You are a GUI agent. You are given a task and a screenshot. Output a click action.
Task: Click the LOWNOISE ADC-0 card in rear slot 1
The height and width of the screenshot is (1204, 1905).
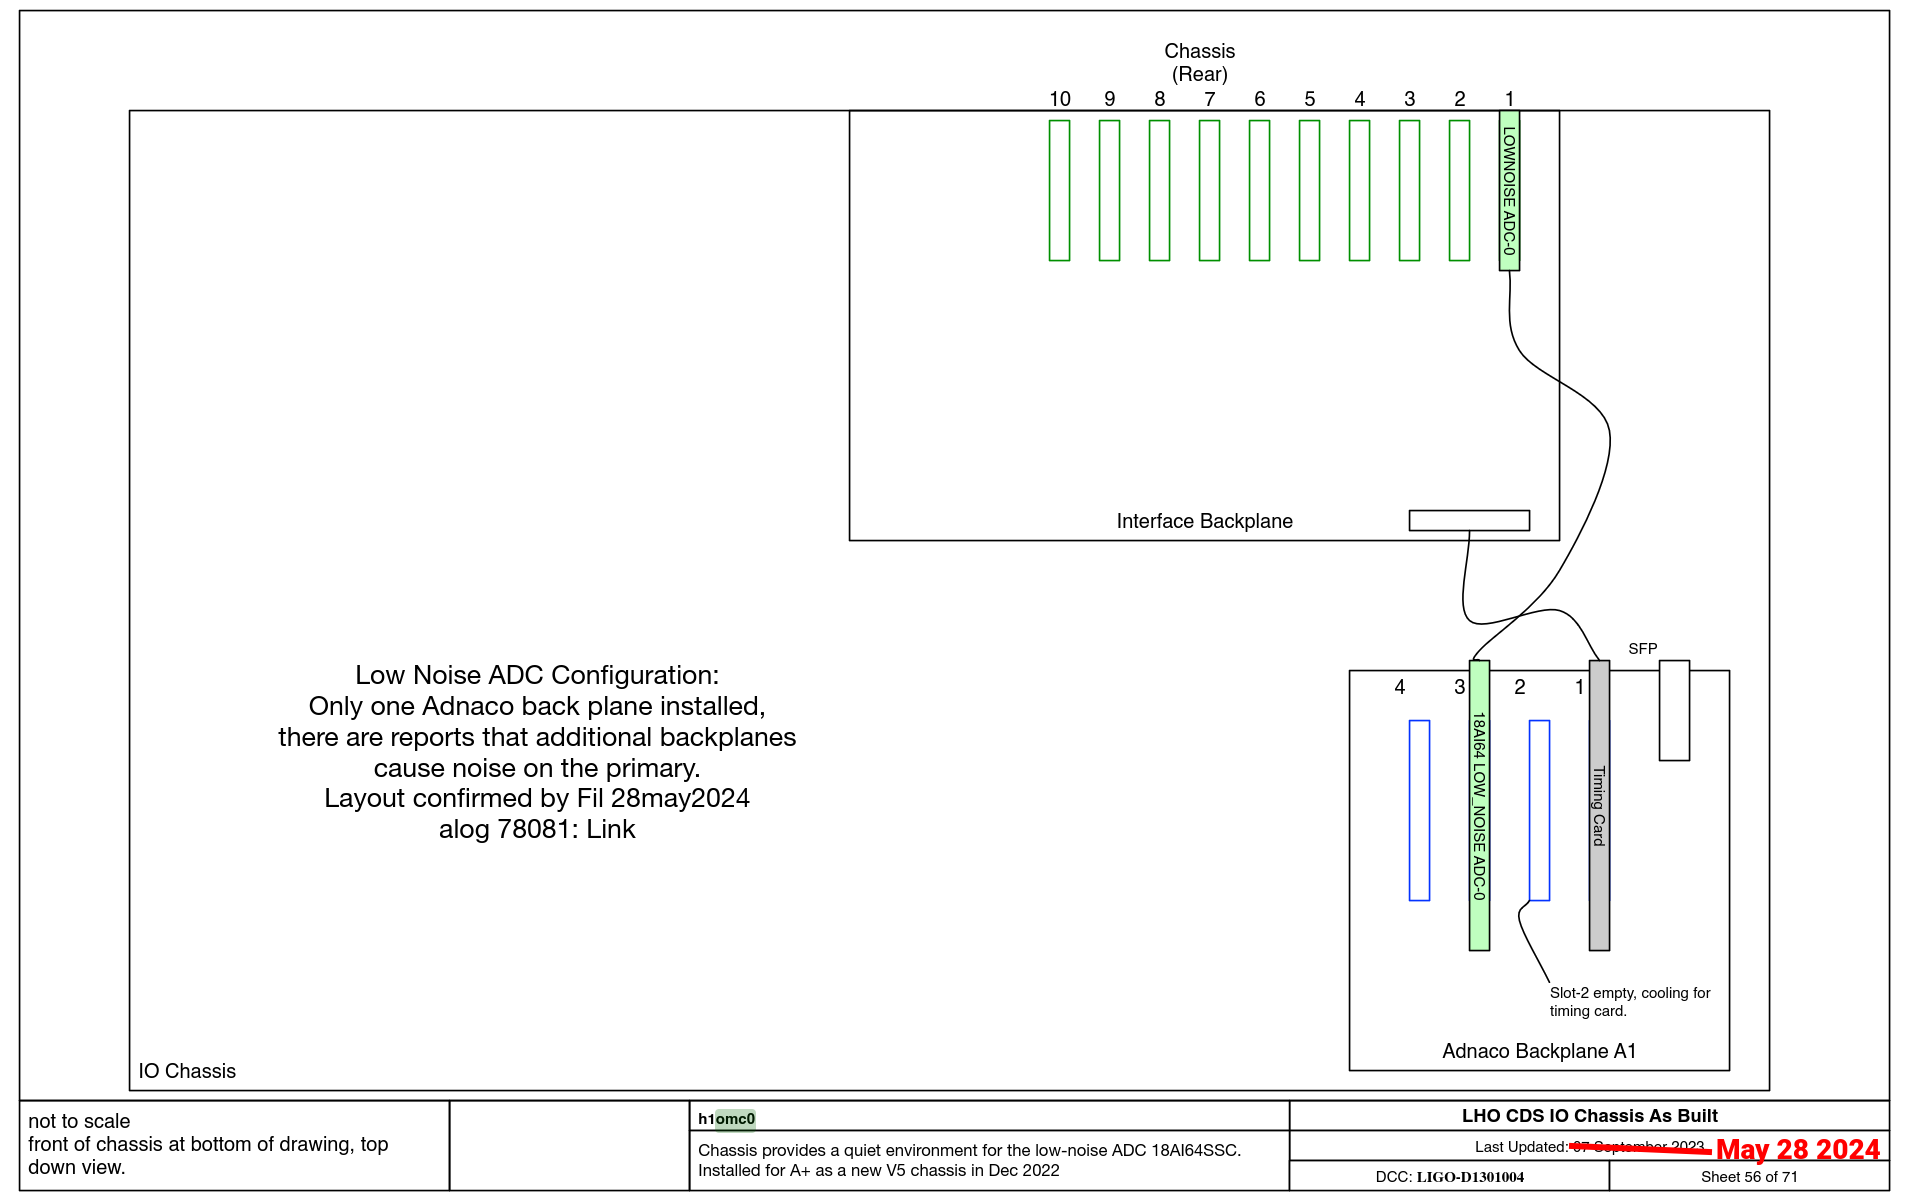pyautogui.click(x=1509, y=190)
